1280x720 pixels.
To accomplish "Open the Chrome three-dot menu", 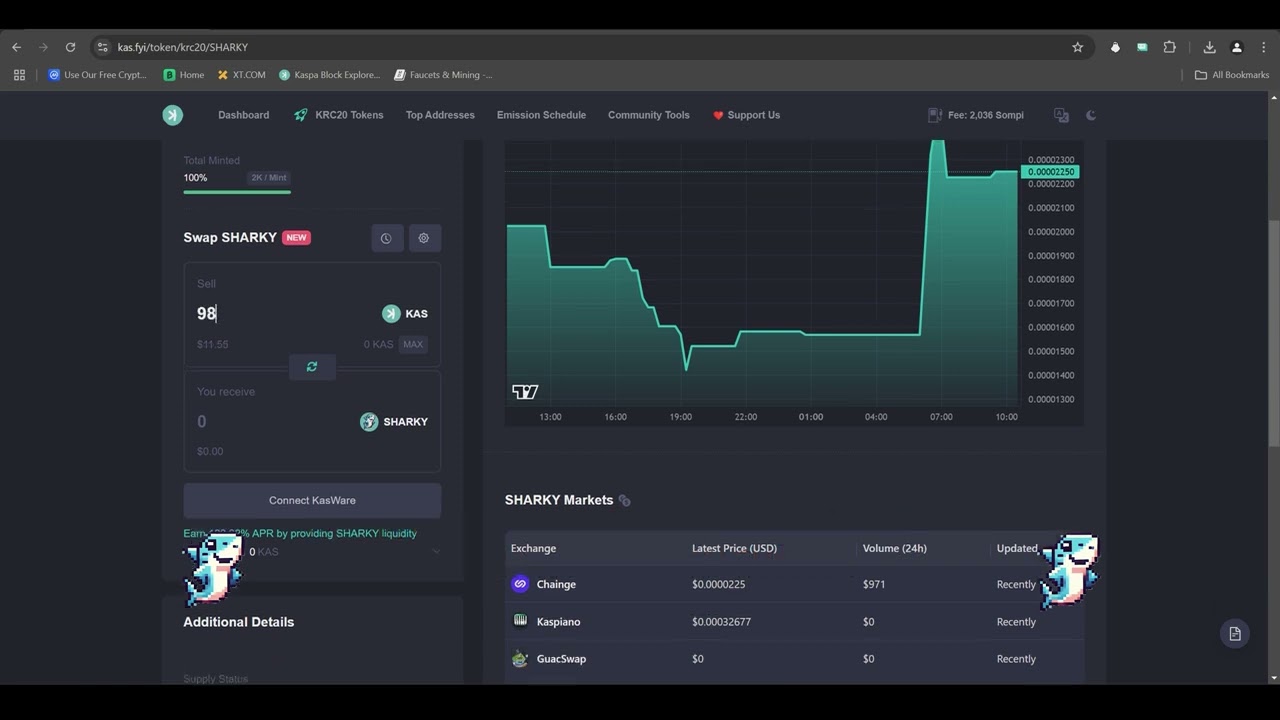I will coord(1264,47).
